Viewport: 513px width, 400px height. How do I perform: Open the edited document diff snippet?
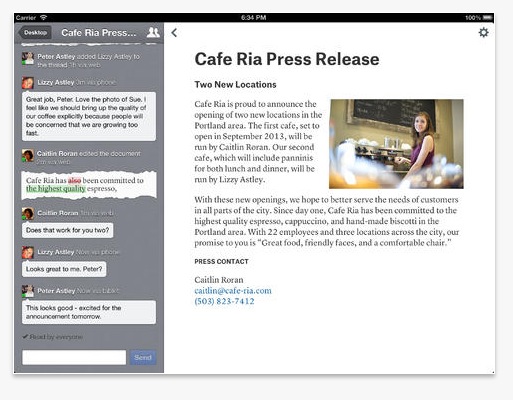tap(89, 185)
